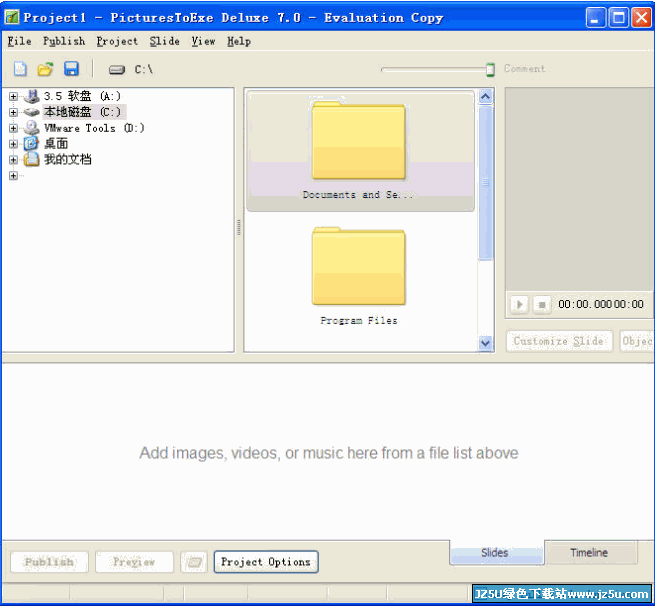Select 3.5 软盘 (A:) in the folder tree

coord(82,96)
